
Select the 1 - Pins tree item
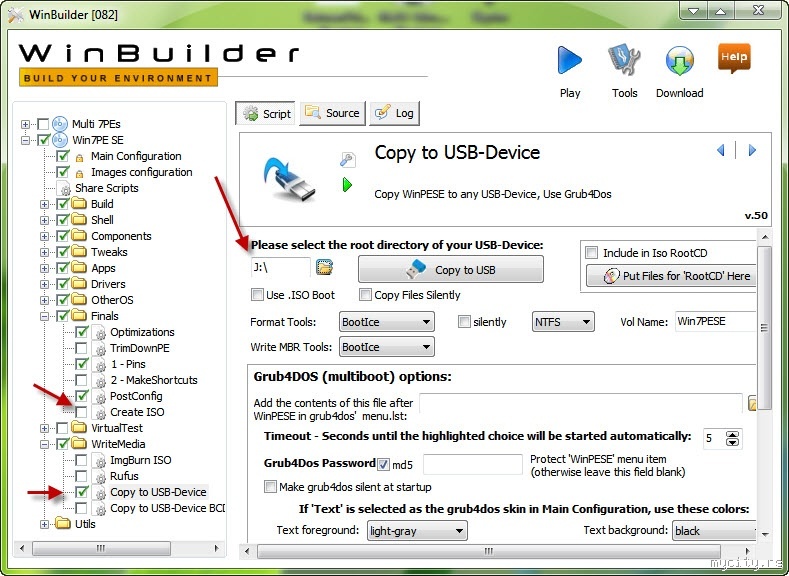128,364
